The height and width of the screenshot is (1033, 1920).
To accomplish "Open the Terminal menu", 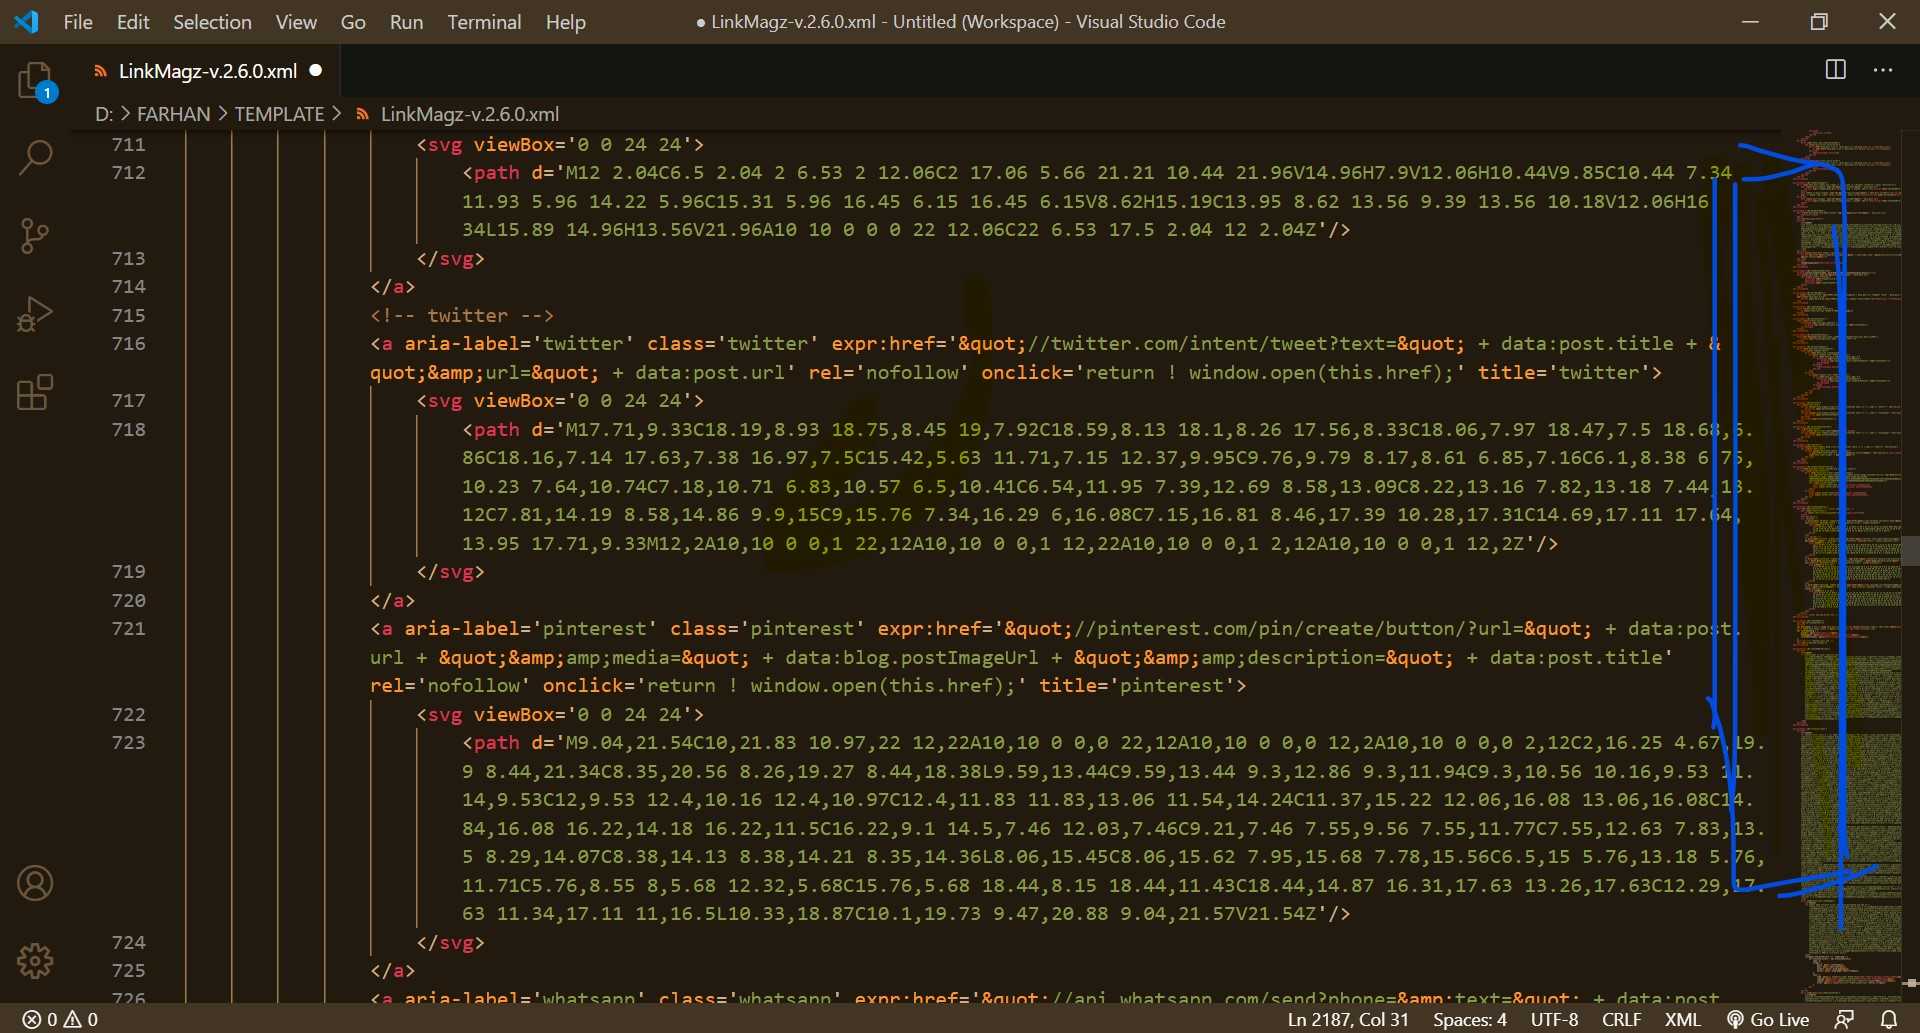I will (484, 21).
